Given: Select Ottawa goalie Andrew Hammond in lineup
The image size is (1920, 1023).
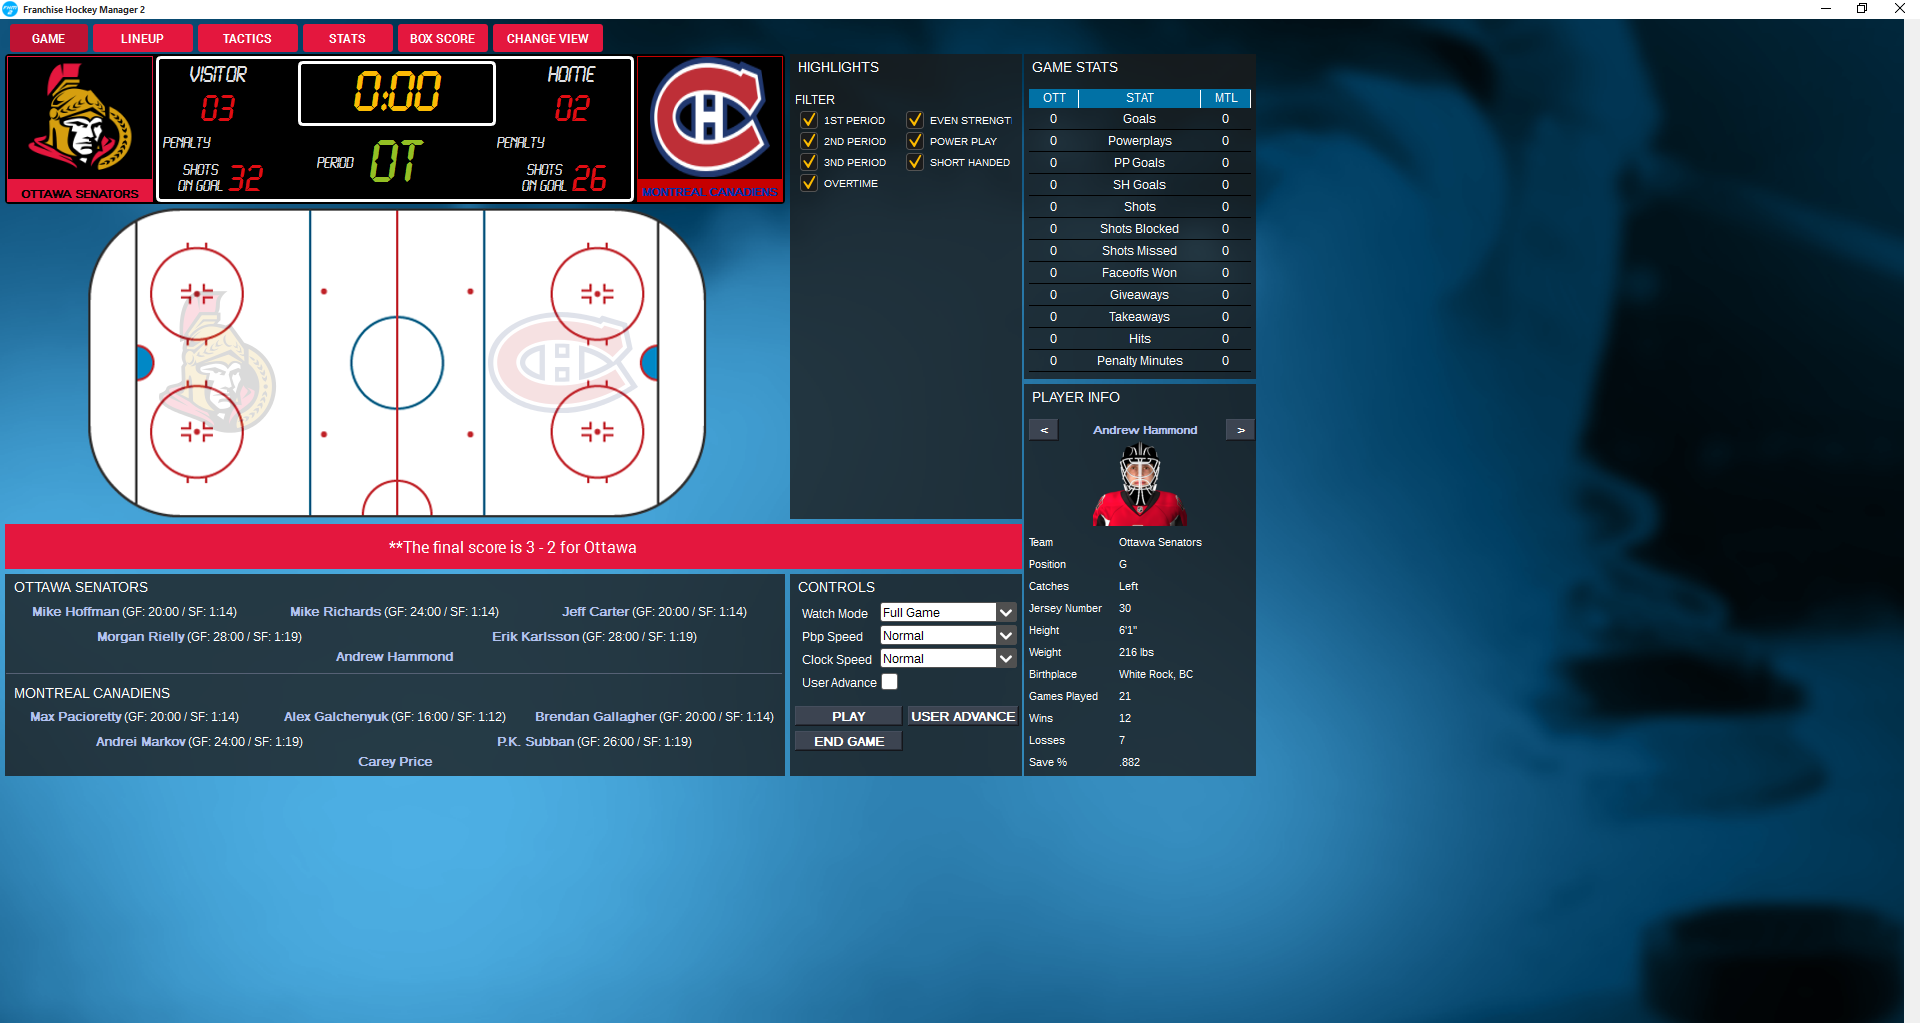Looking at the screenshot, I should tap(394, 657).
